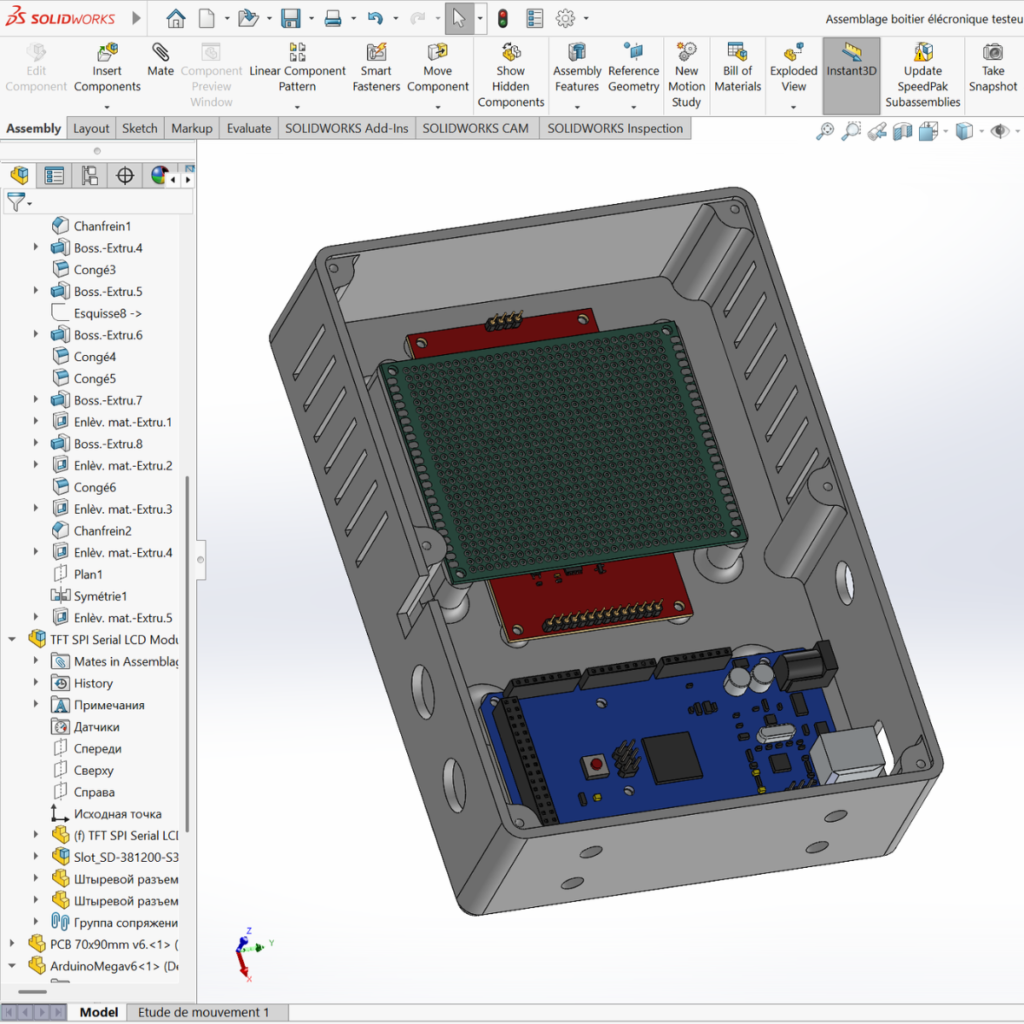
Task: Click Update SpeedPak Subassemblies
Action: point(923,75)
